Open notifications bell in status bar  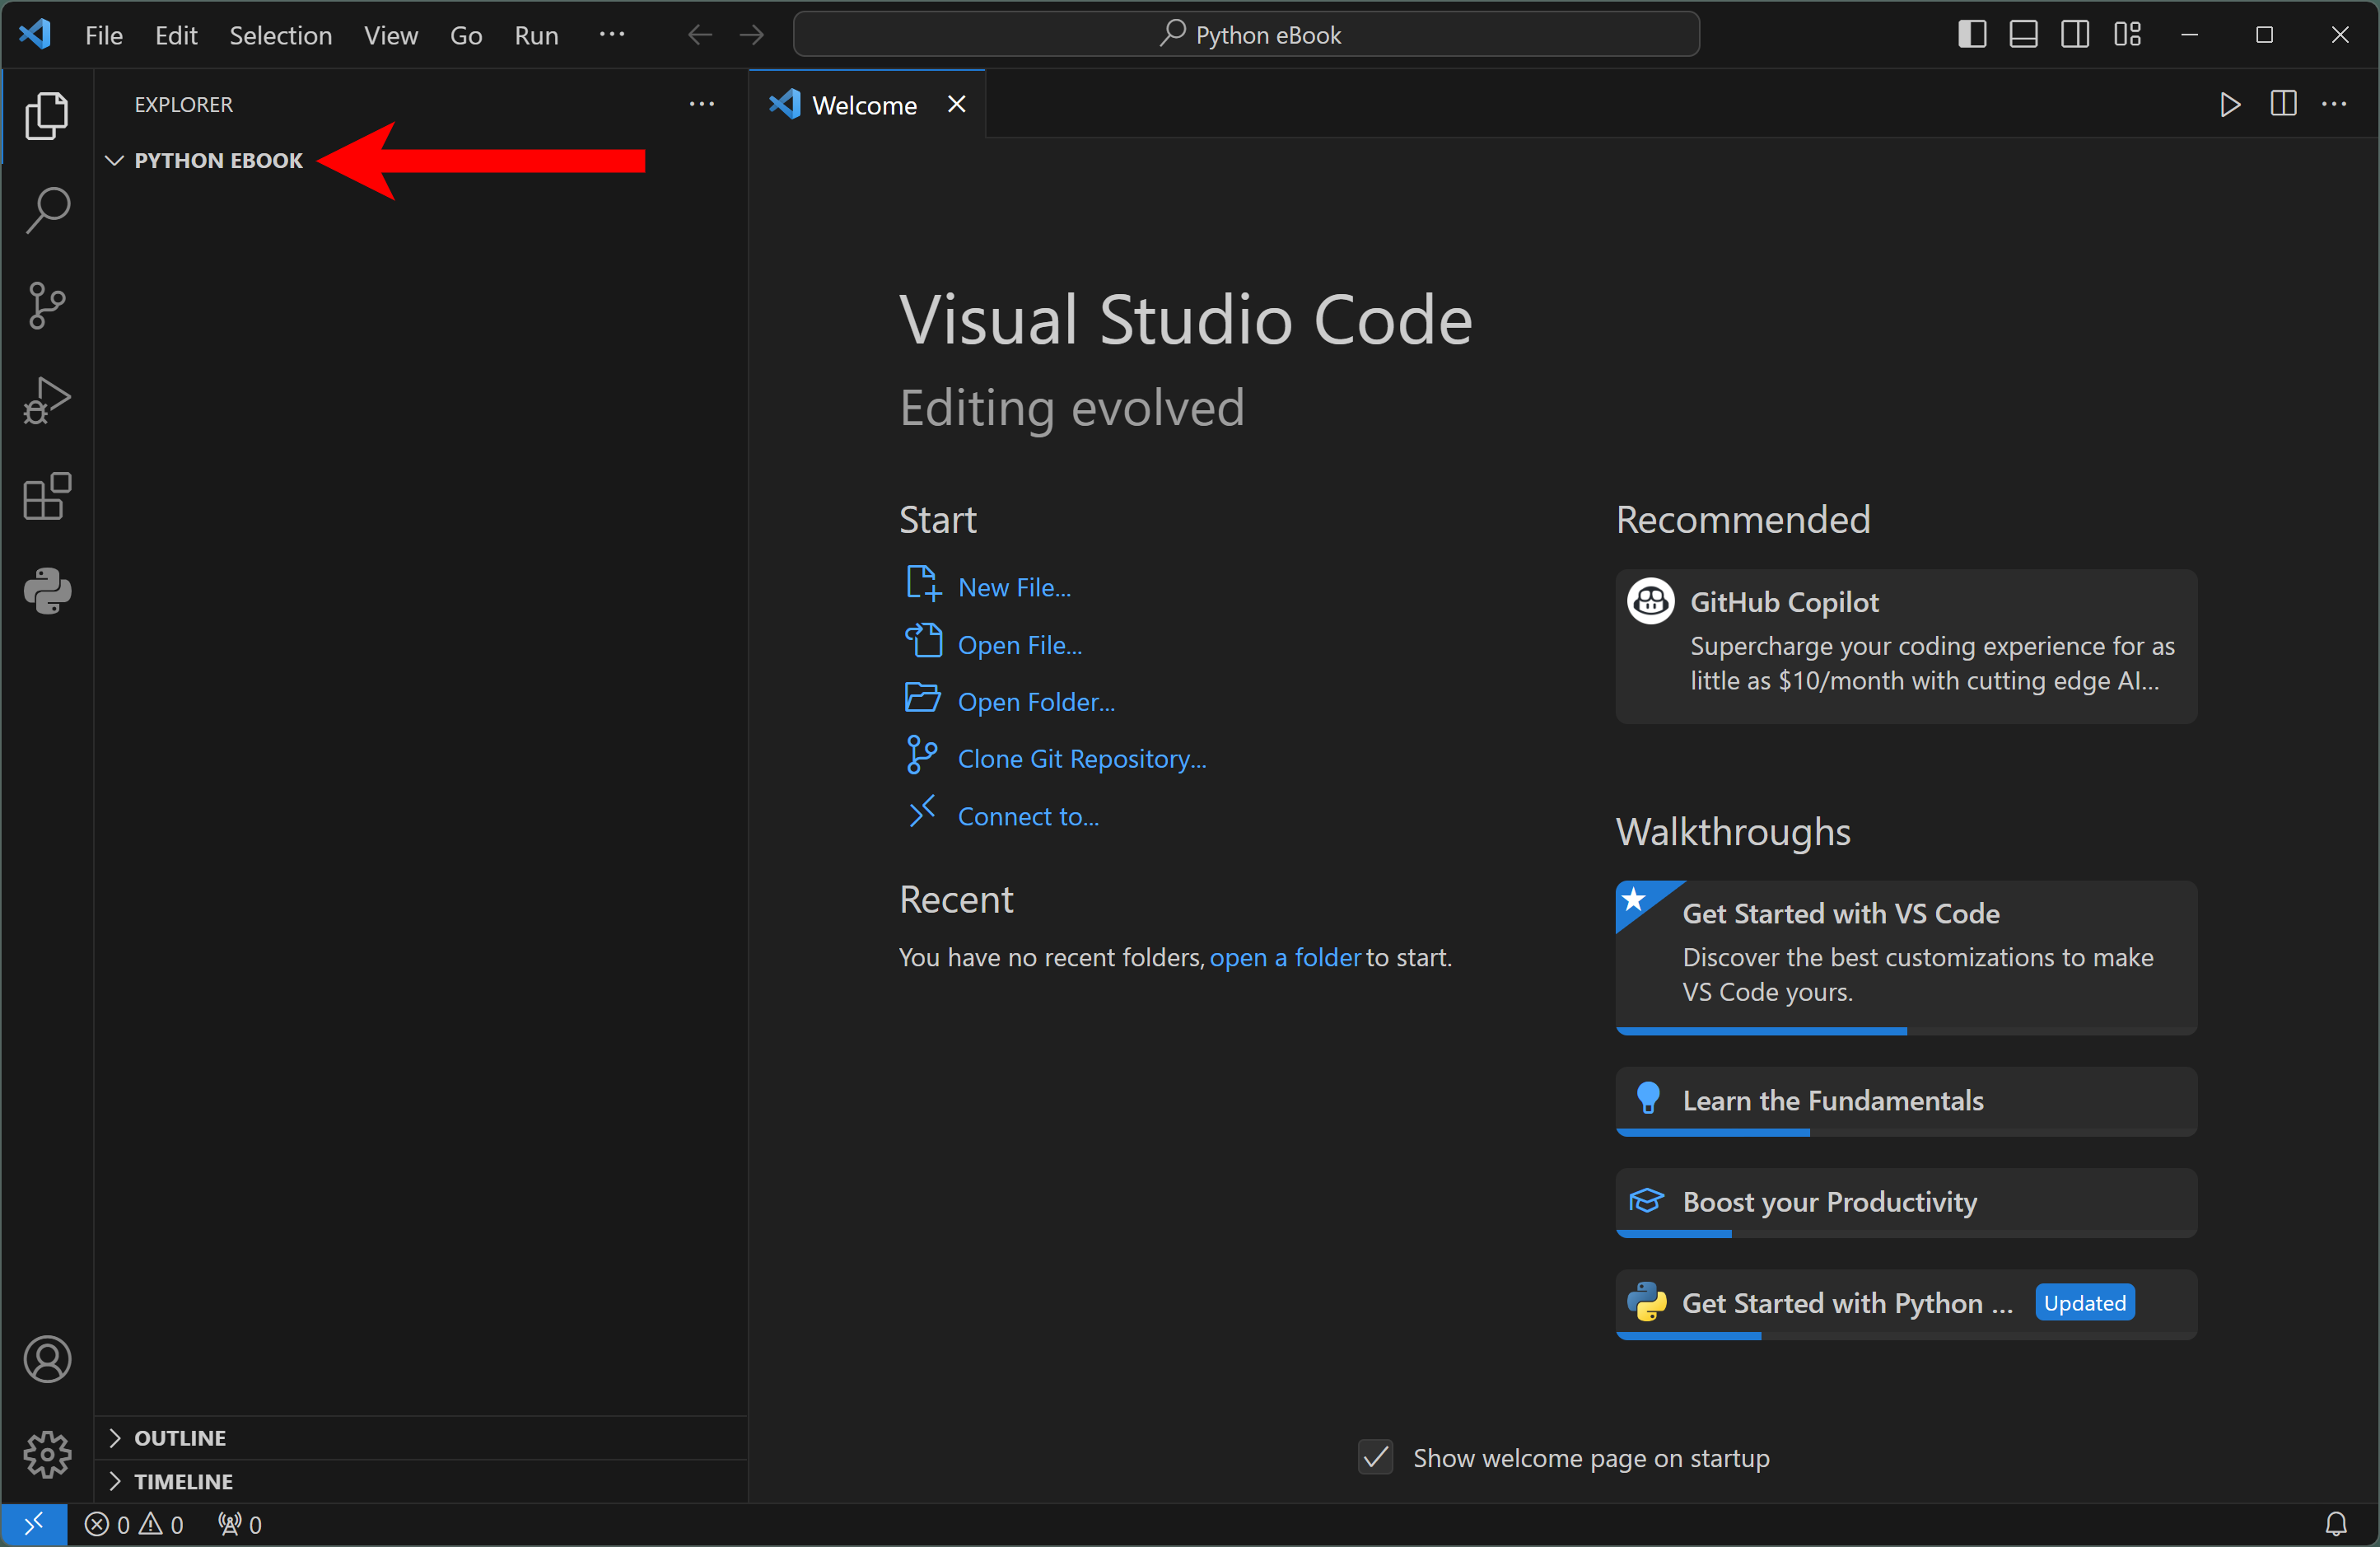[2336, 1524]
